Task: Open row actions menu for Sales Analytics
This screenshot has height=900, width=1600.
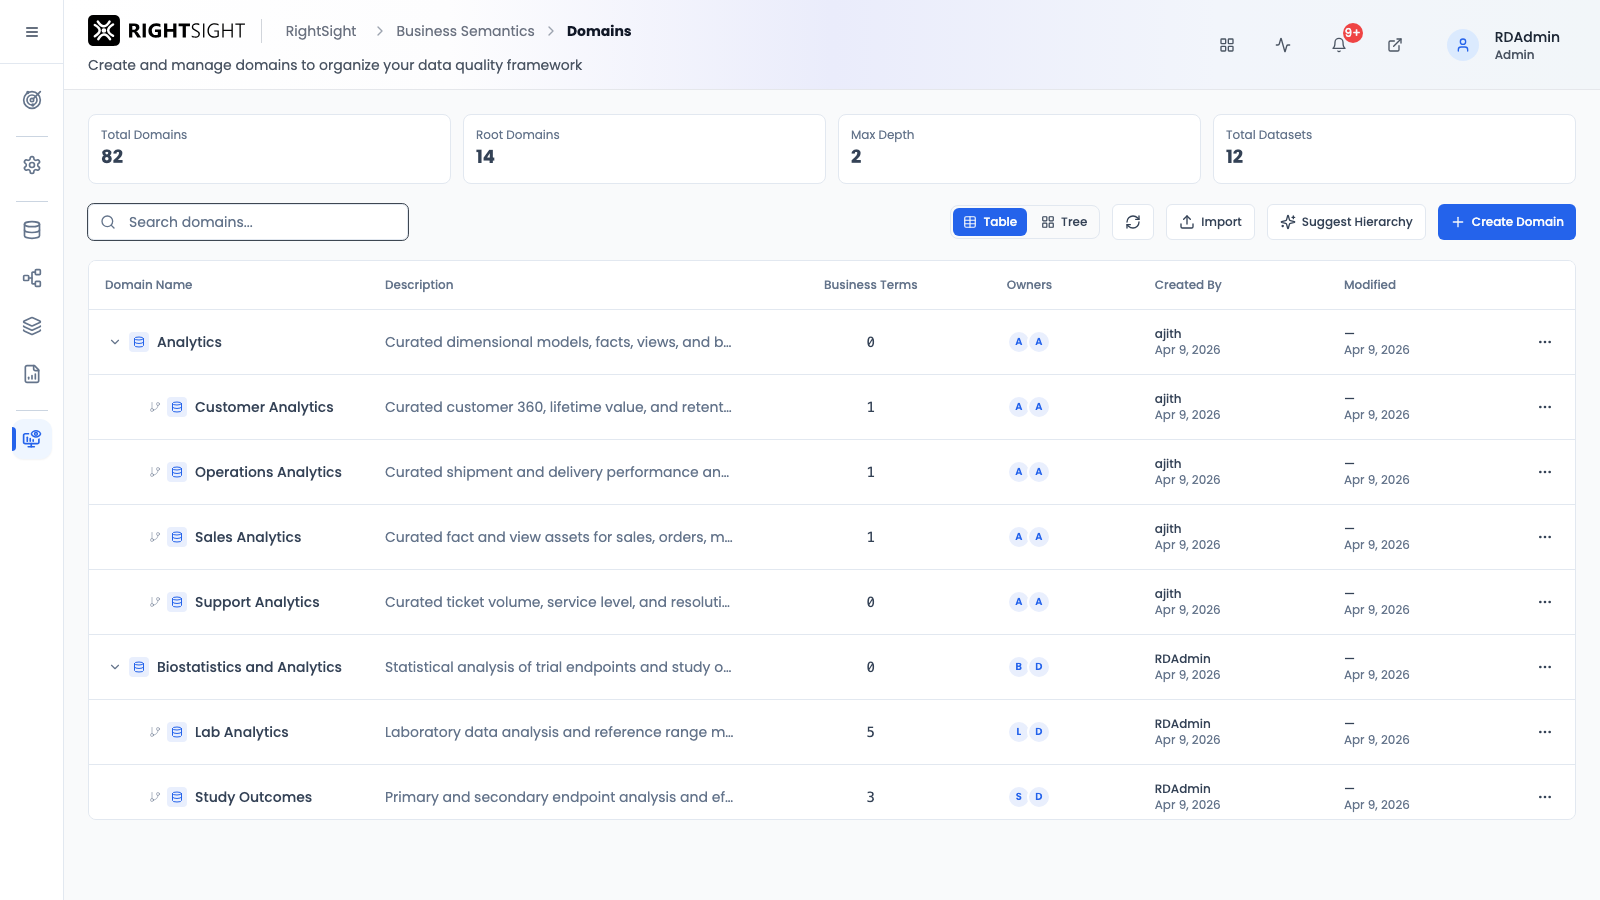Action: 1545,537
